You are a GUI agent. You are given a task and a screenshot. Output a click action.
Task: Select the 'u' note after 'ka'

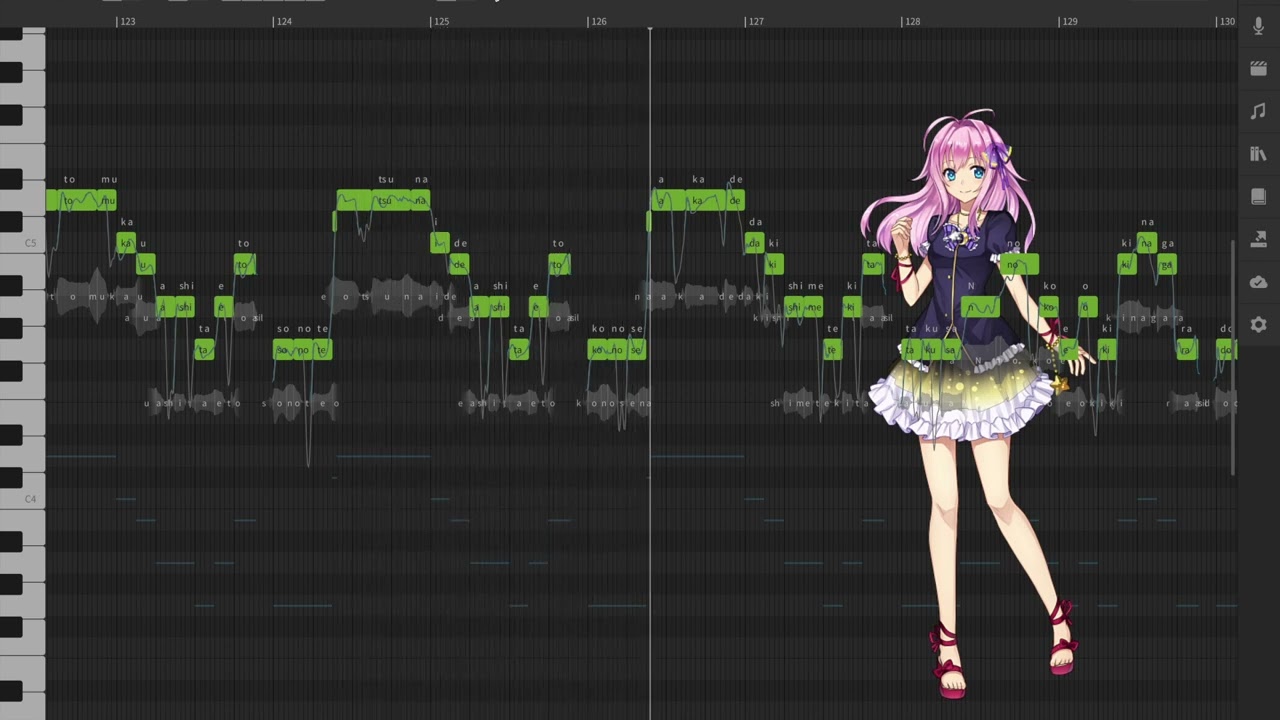[x=145, y=265]
